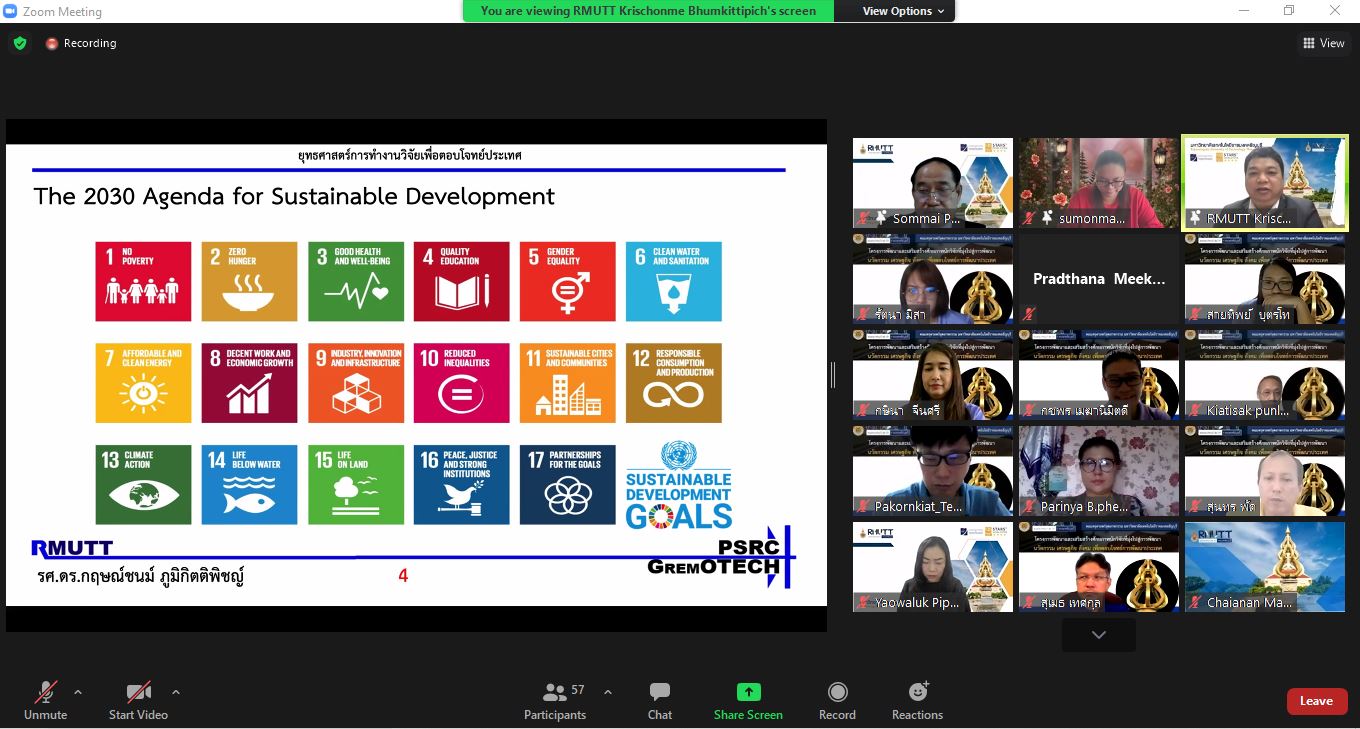Click goal 15 Life On Land tile
The width and height of the screenshot is (1360, 729).
point(356,485)
